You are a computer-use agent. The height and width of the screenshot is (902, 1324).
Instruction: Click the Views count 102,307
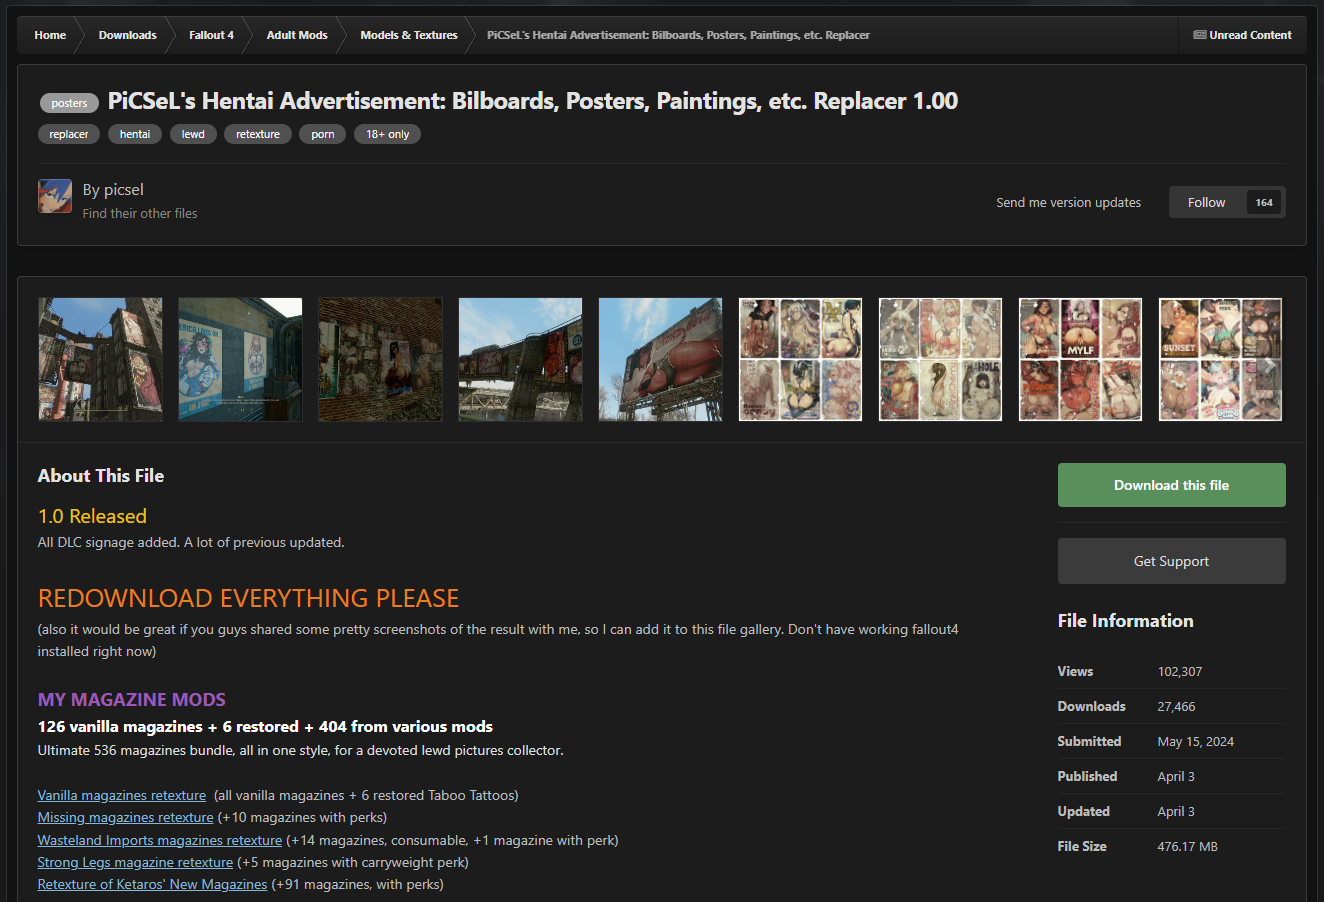[1180, 671]
